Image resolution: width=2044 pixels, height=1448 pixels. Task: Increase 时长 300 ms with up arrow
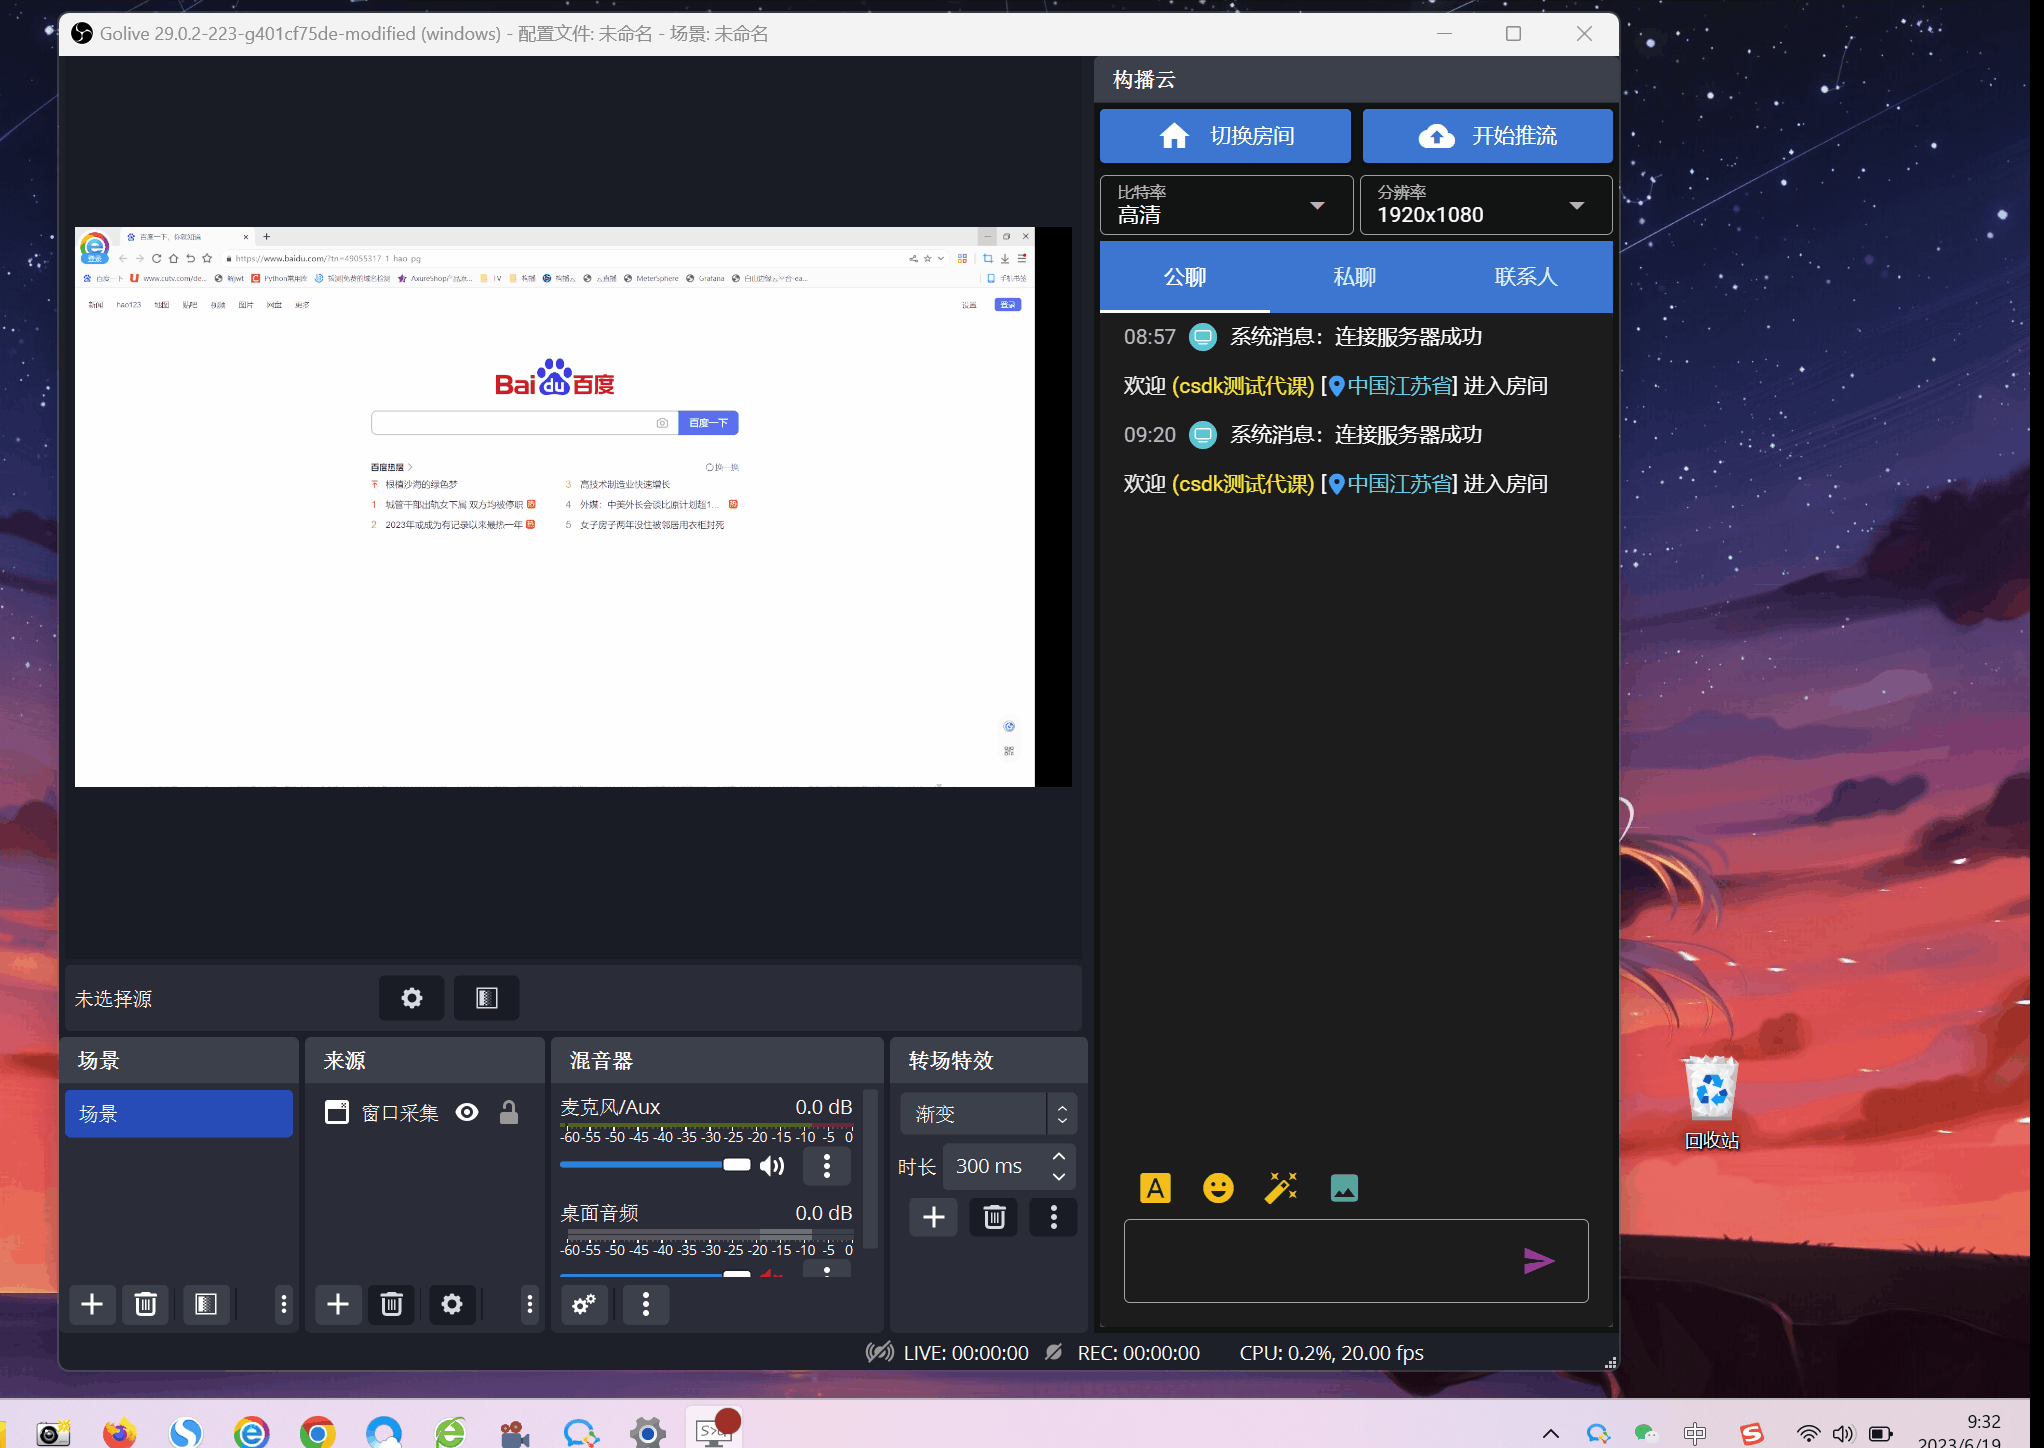(x=1059, y=1156)
